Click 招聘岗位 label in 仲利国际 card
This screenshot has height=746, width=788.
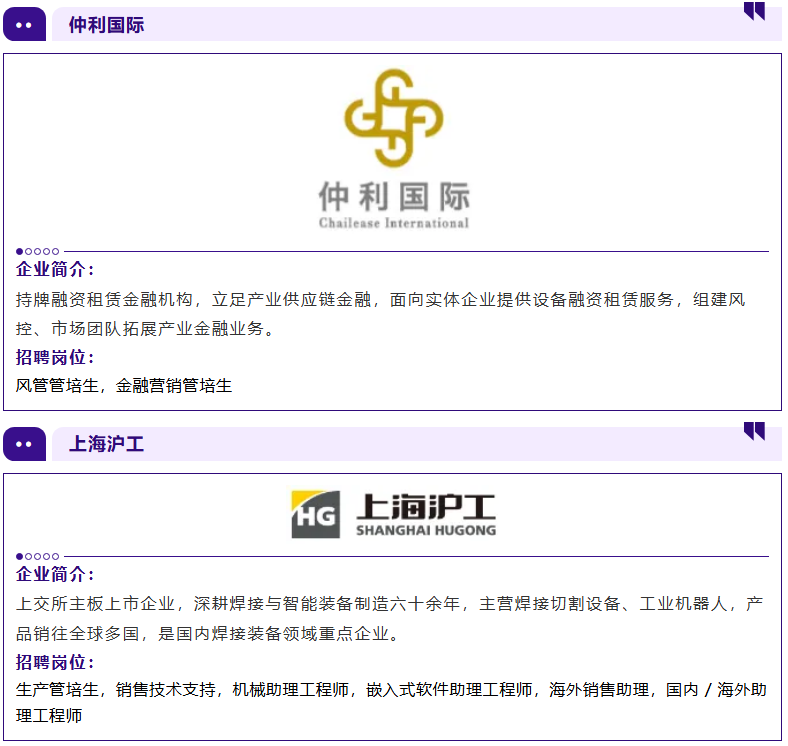coord(55,357)
